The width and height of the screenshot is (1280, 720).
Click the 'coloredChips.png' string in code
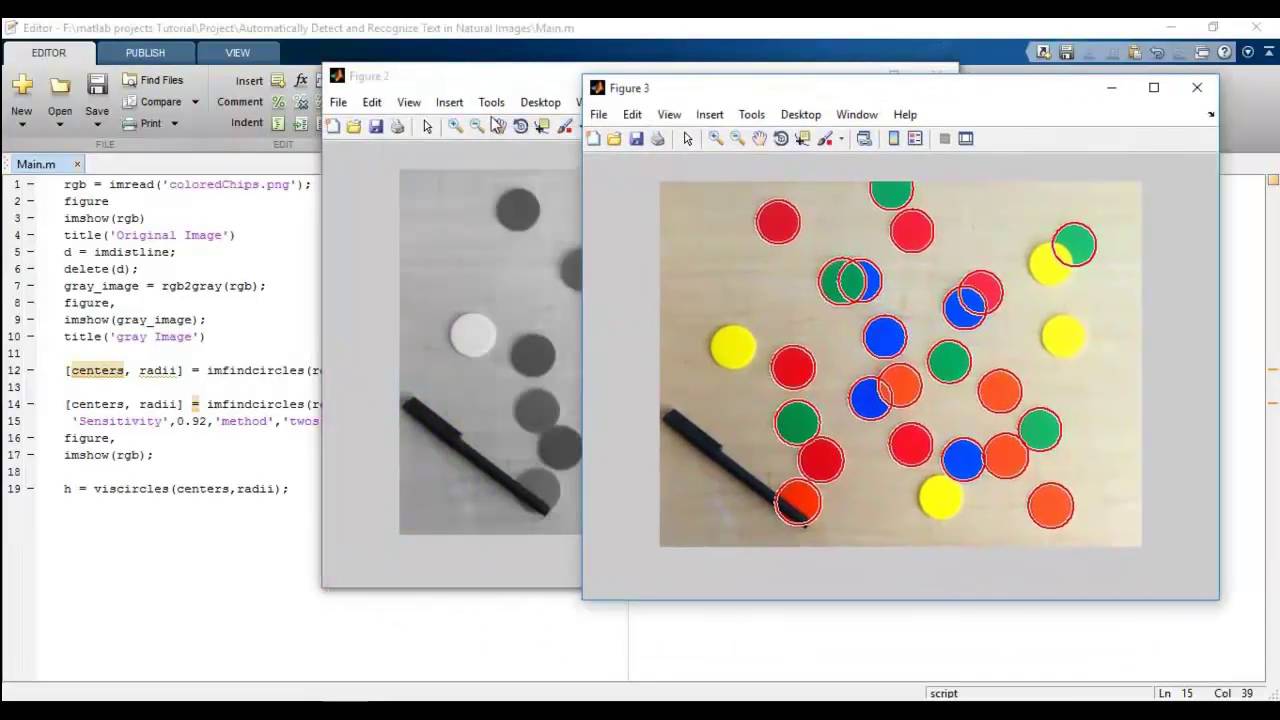click(229, 184)
